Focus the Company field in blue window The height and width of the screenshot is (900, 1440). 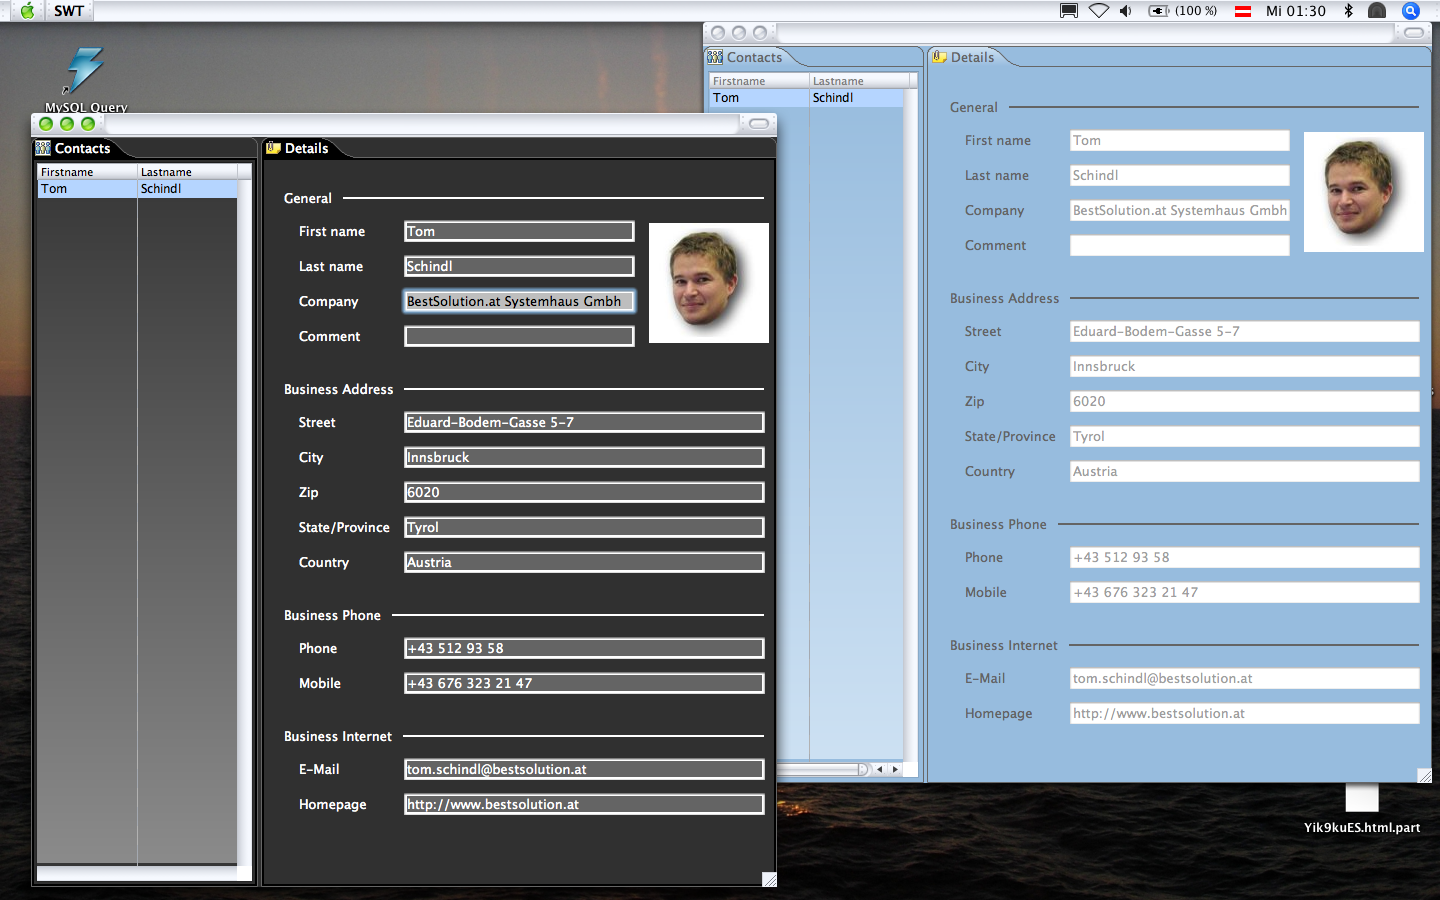point(1180,211)
